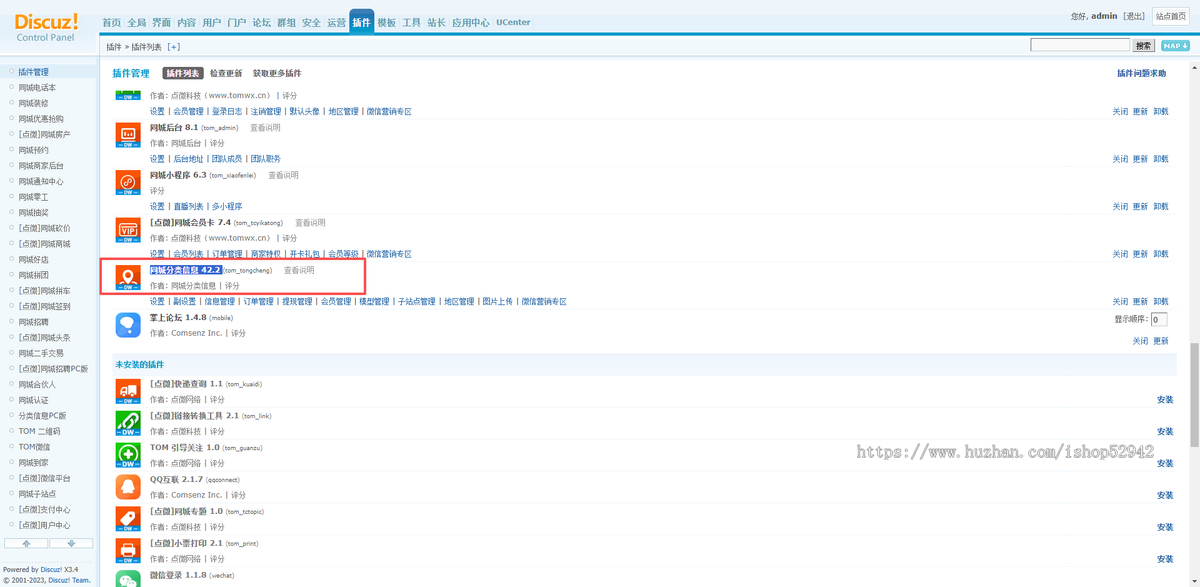View 查看说明 for 同城分类信息

click(299, 270)
